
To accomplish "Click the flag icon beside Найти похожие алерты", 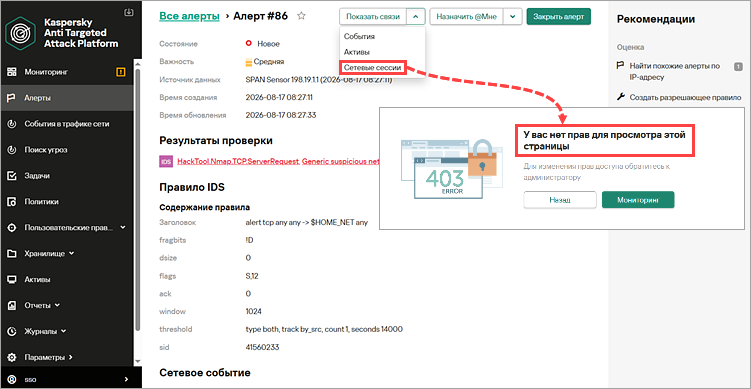I will coord(620,66).
